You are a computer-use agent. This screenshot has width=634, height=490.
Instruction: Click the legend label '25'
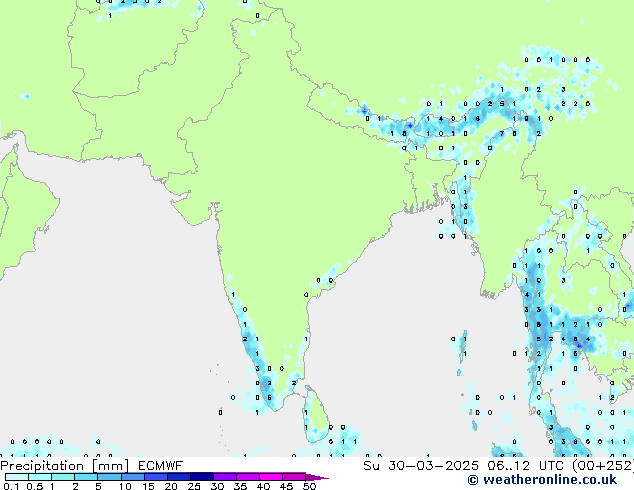[194, 486]
